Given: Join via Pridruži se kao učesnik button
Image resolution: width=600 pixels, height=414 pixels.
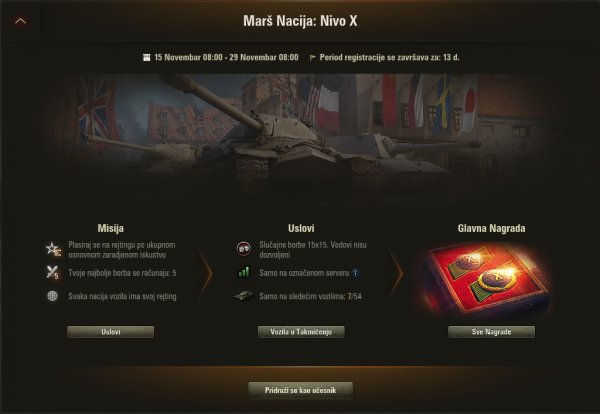Looking at the screenshot, I should click(300, 390).
